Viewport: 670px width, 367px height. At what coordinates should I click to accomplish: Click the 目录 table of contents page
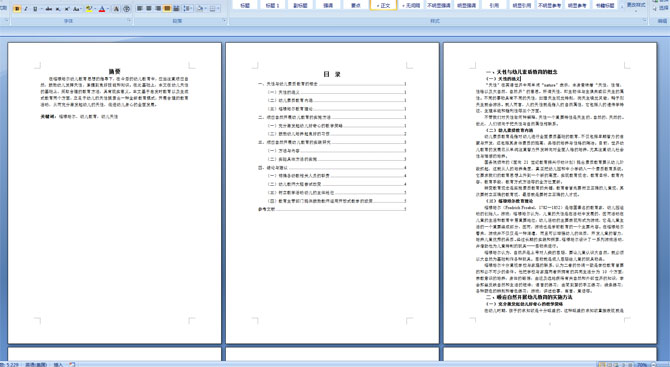pos(332,193)
